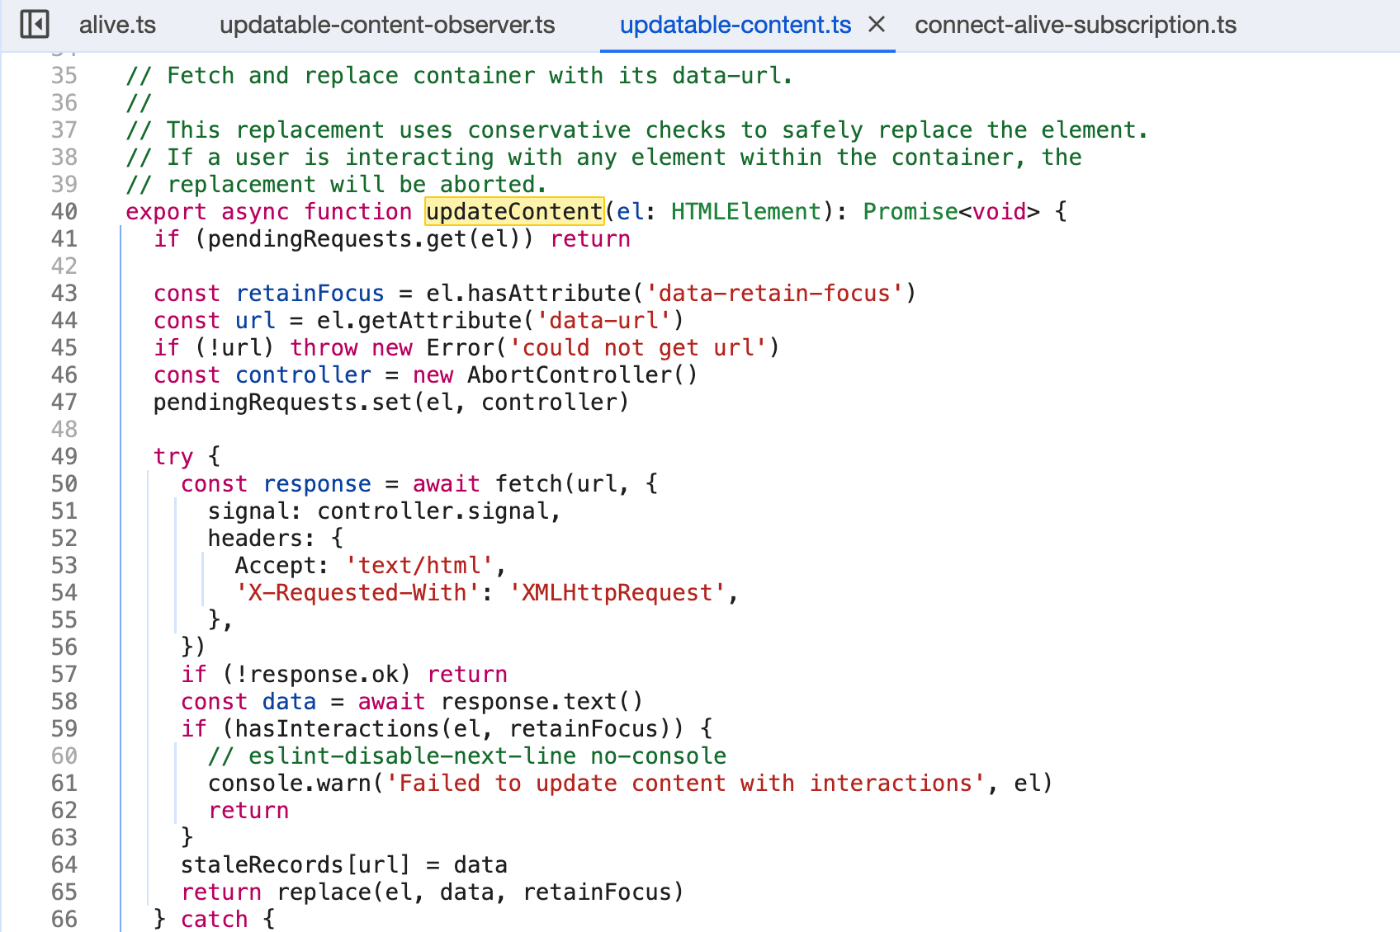
Task: Click the console.warn statement on line 61
Action: tap(290, 783)
